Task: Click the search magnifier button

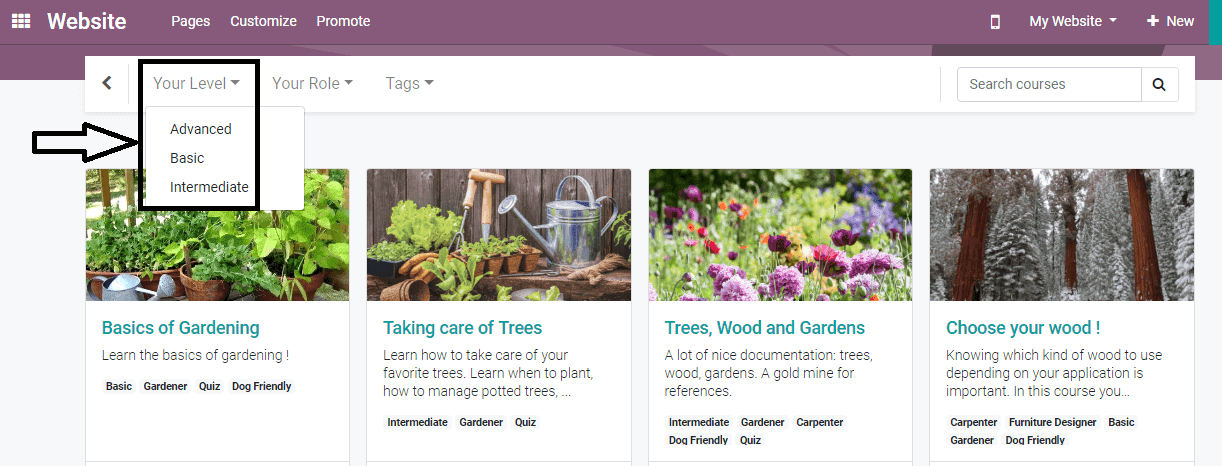Action: [x=1159, y=84]
